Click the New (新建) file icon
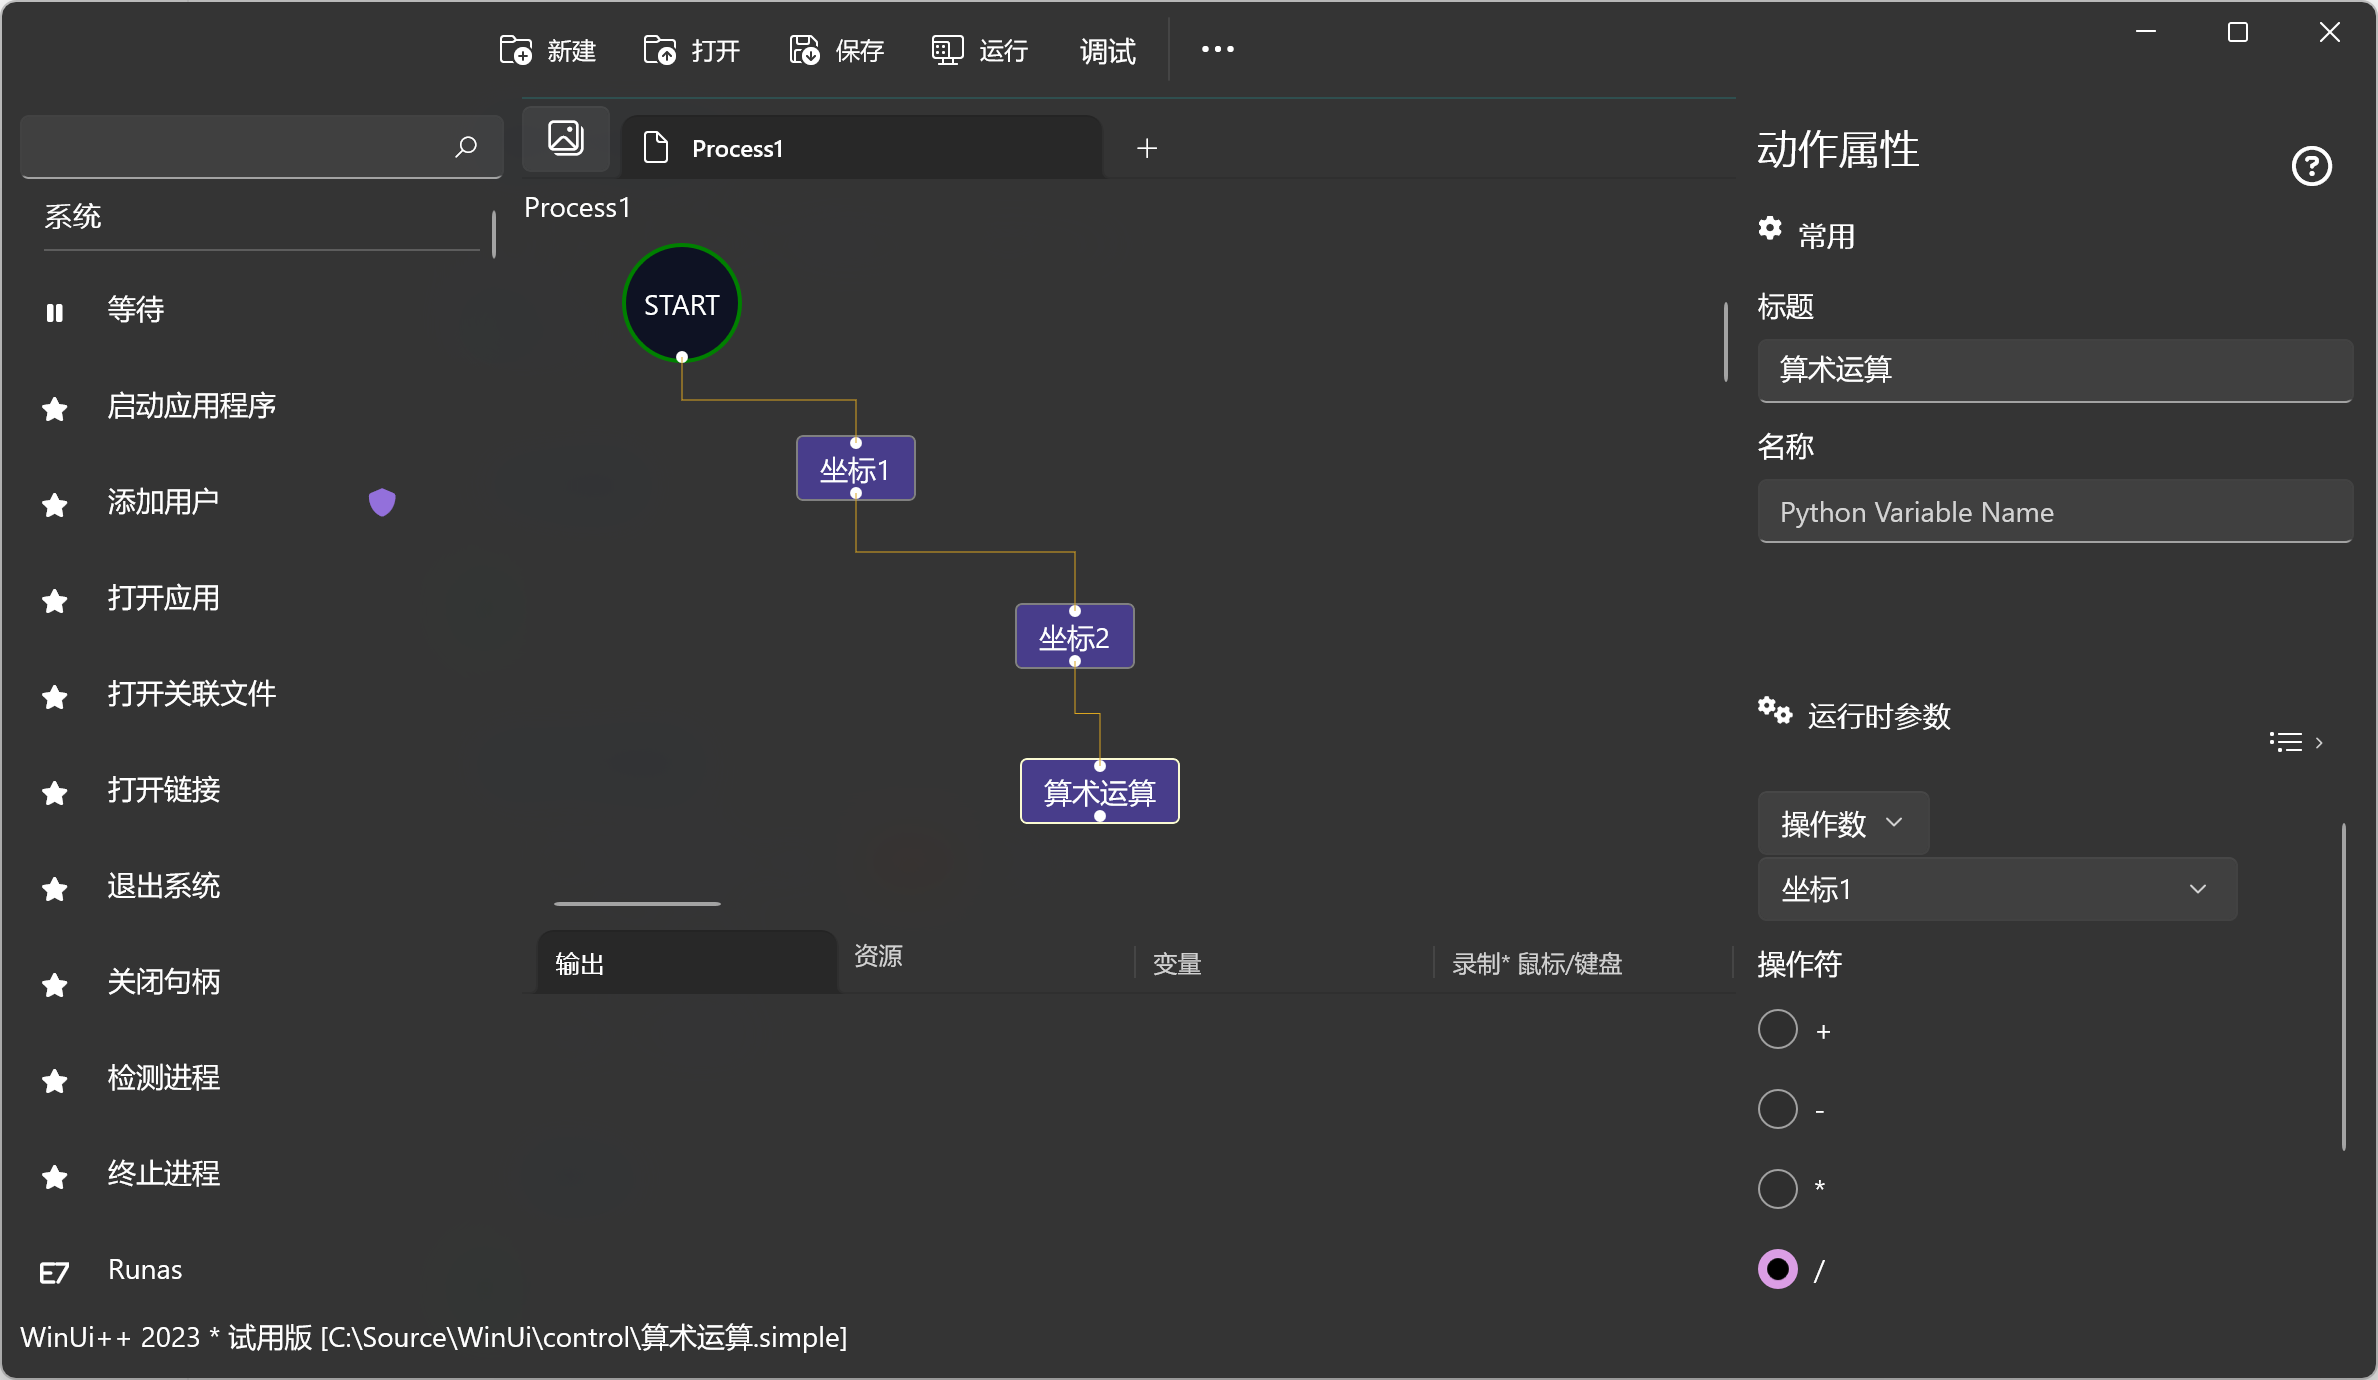Screen dimensions: 2378x1380 [515, 50]
